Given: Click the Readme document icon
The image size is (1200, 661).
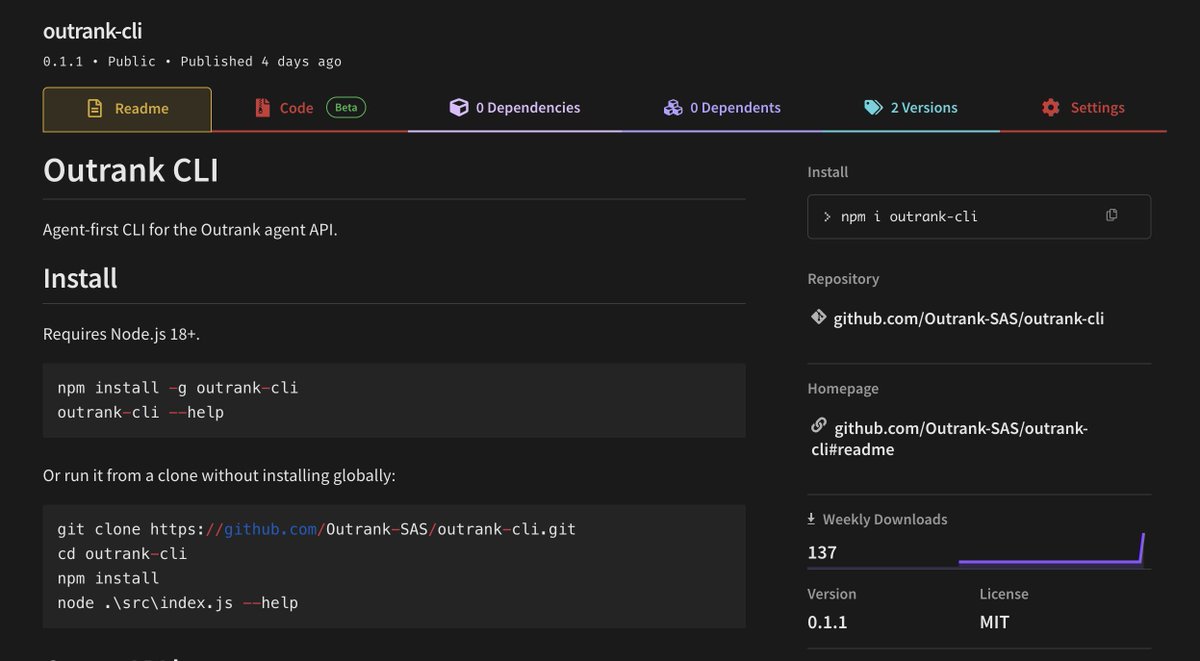Looking at the screenshot, I should click(95, 108).
